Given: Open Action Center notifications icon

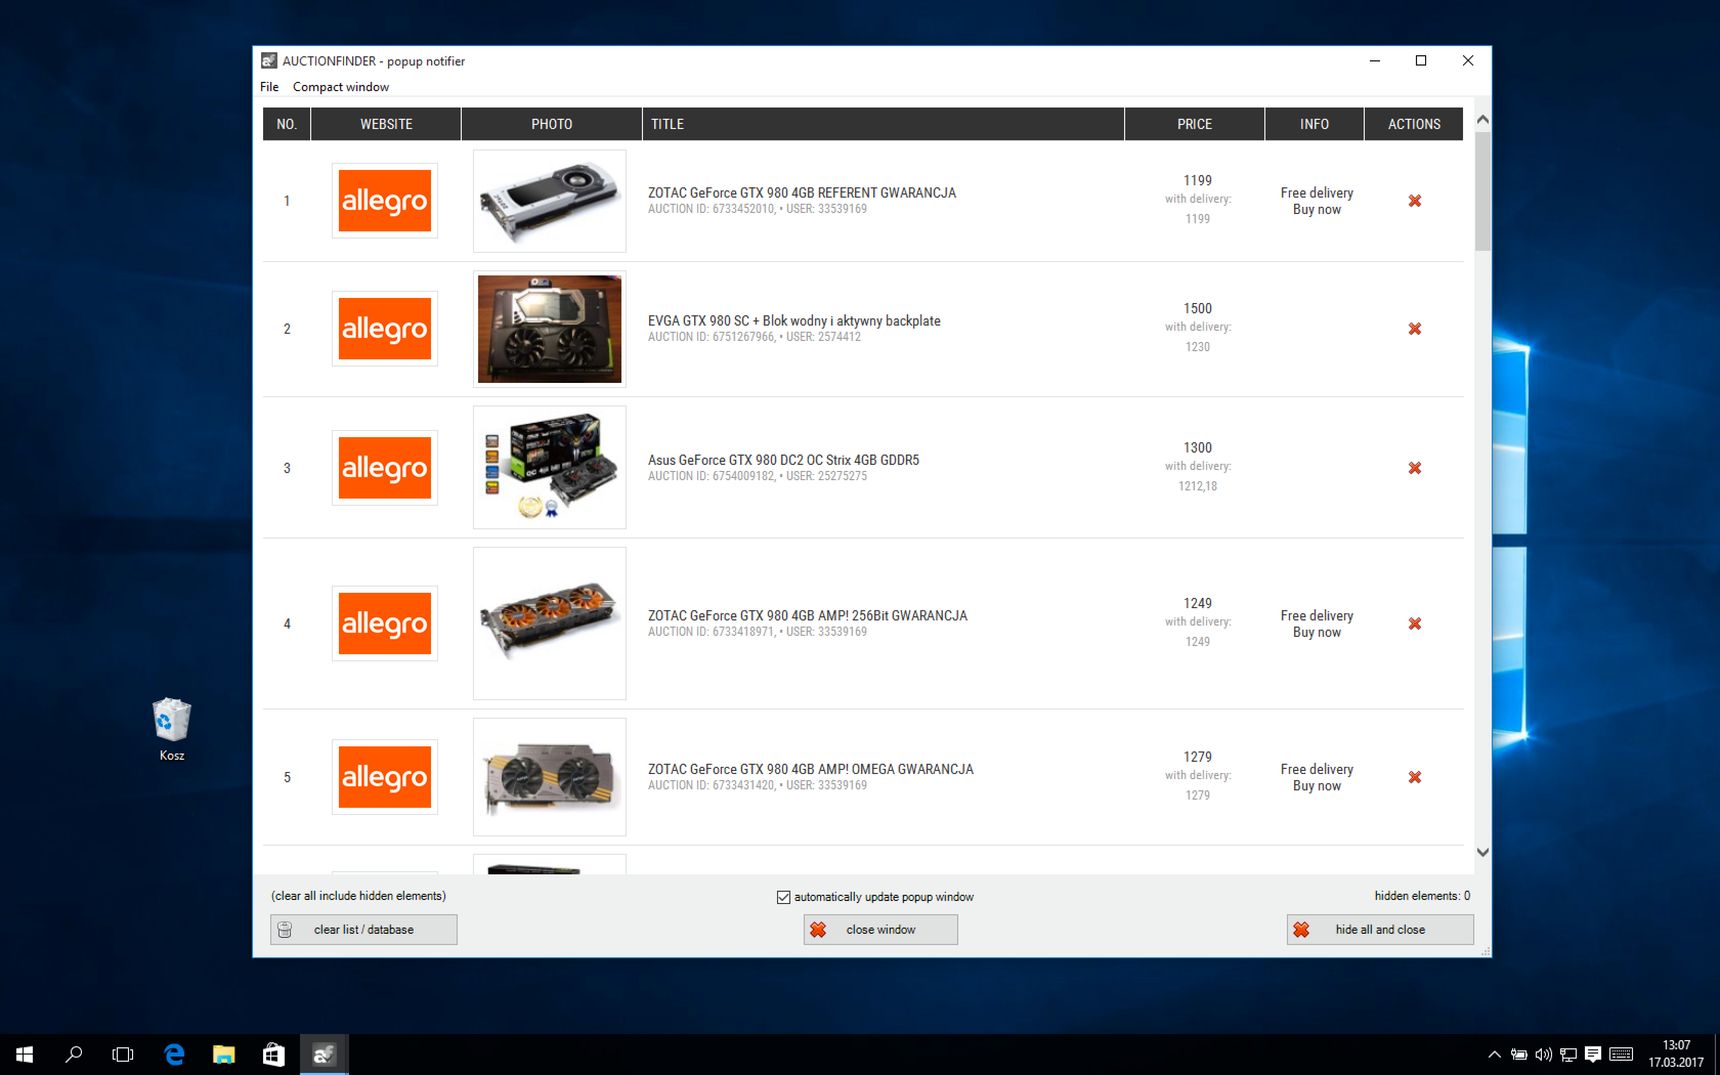Looking at the screenshot, I should tap(1593, 1054).
